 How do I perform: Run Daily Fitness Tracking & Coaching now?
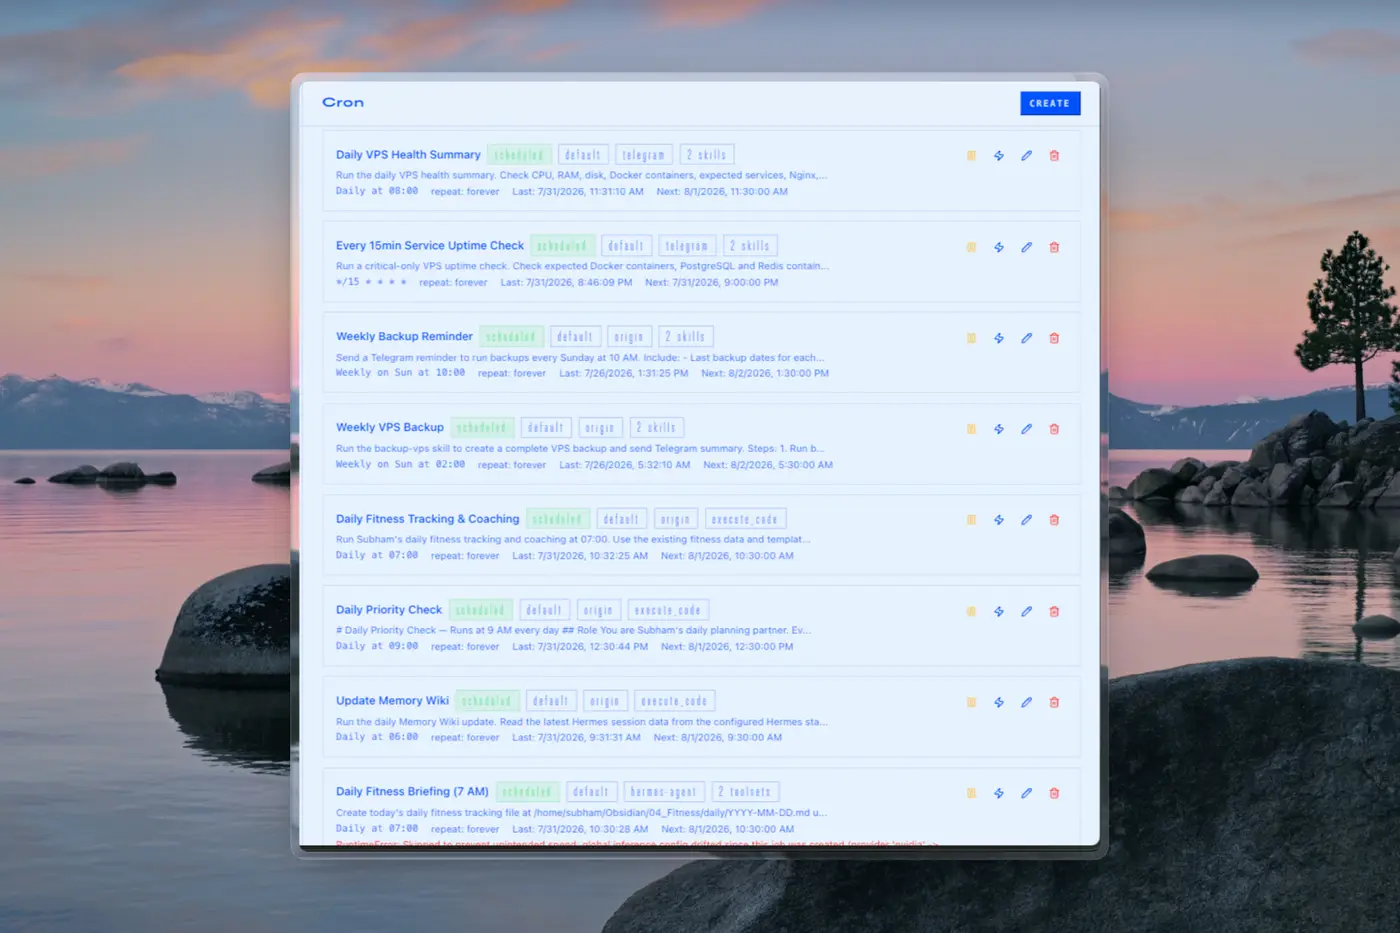tap(999, 520)
